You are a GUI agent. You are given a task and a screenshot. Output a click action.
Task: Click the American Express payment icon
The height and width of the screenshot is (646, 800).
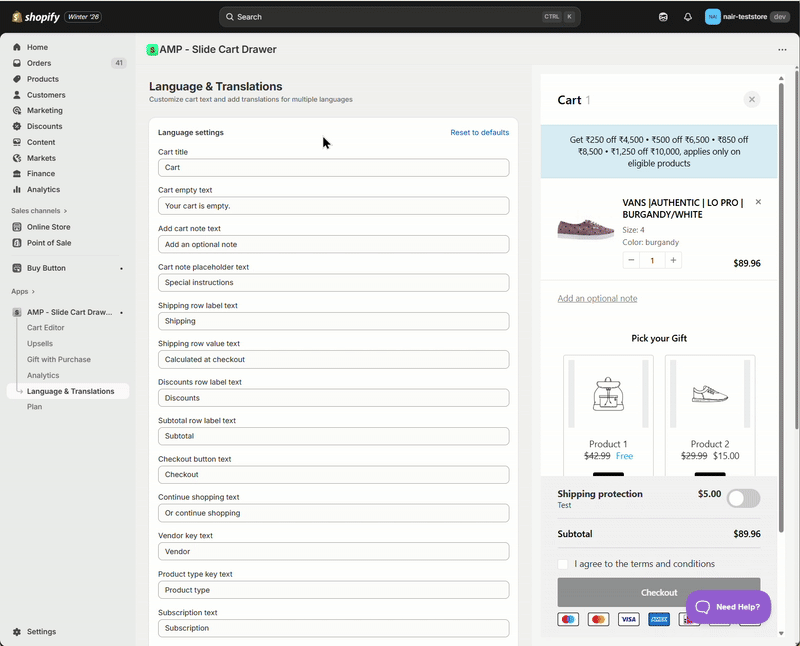(x=659, y=619)
